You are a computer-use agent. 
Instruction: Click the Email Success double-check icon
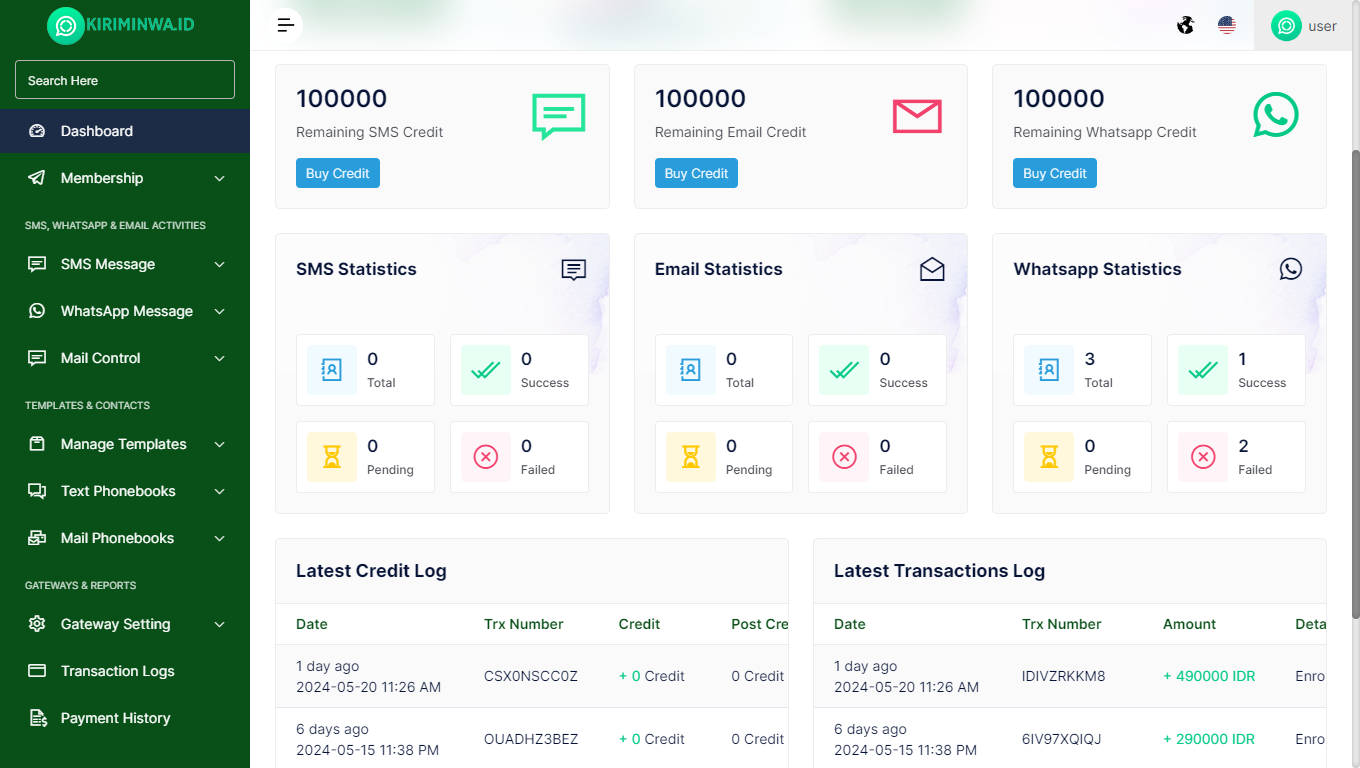(x=844, y=370)
